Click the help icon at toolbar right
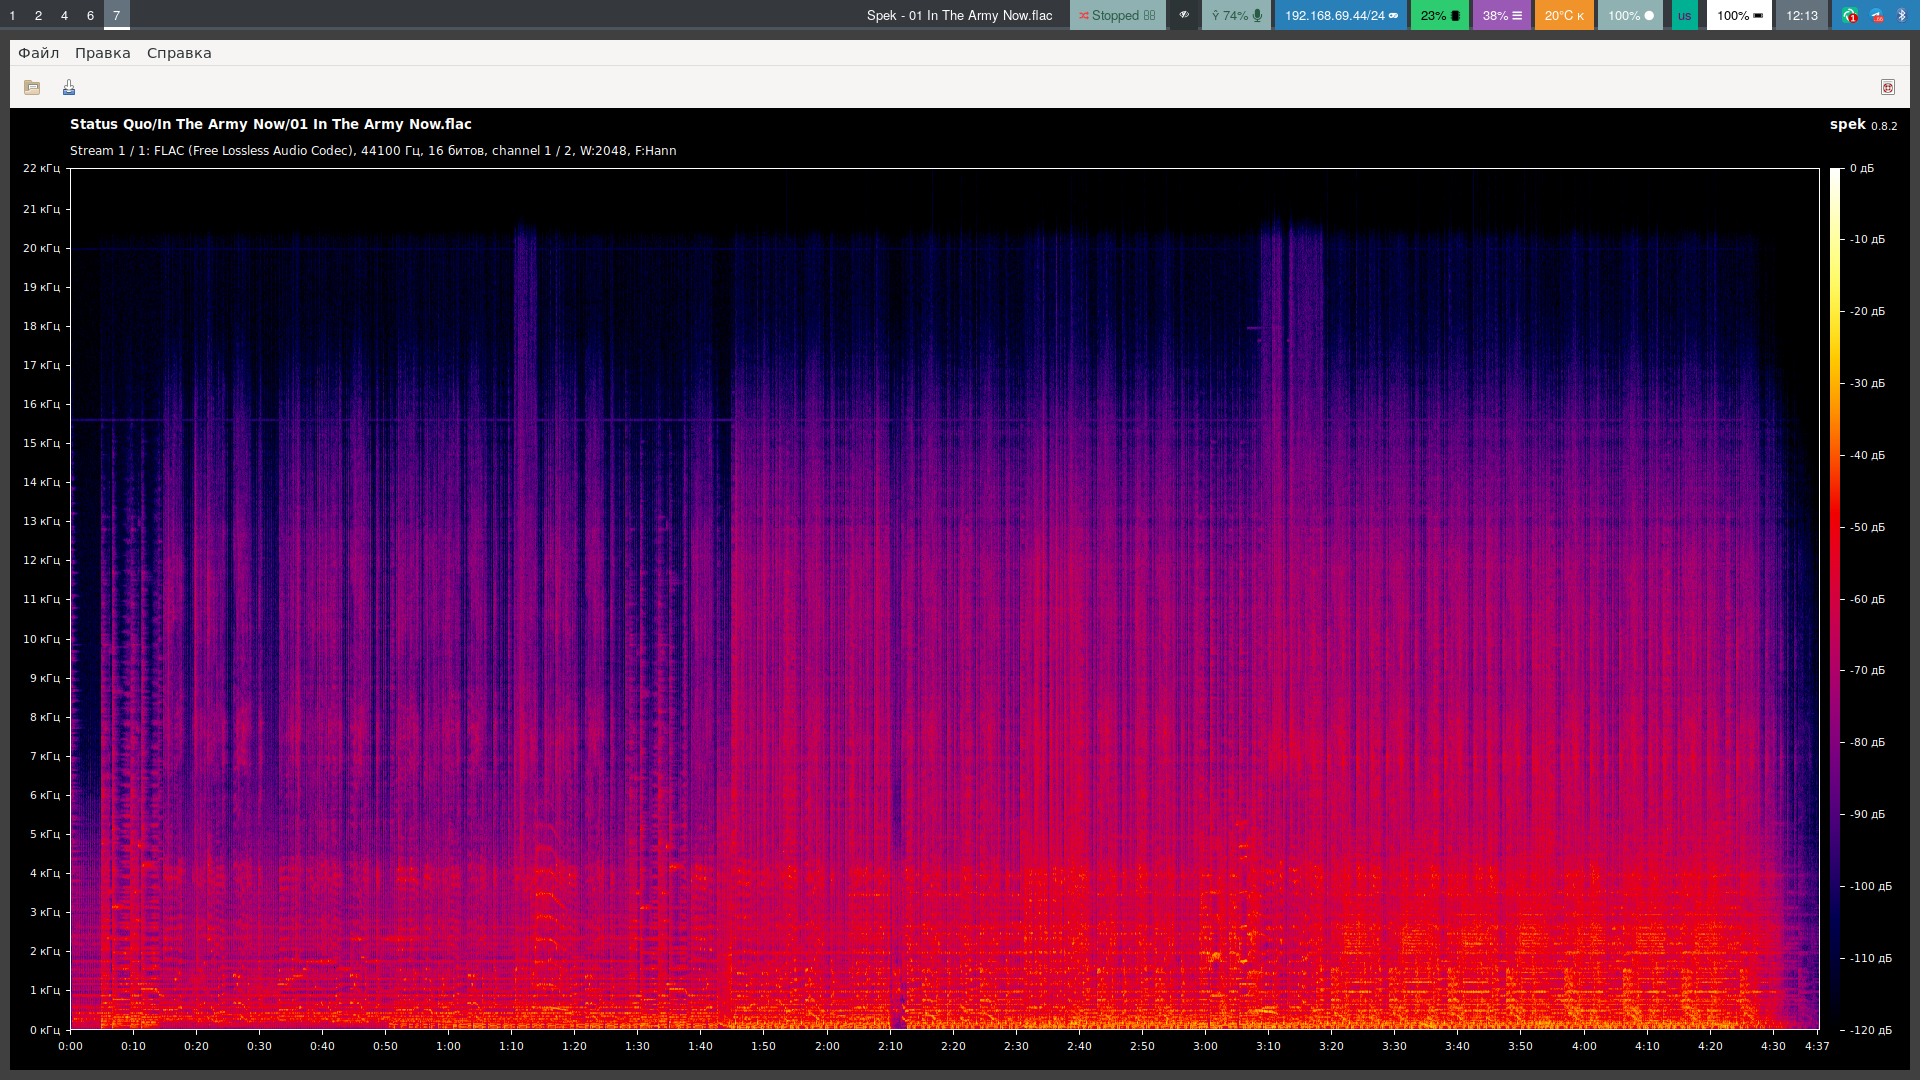 point(1887,88)
